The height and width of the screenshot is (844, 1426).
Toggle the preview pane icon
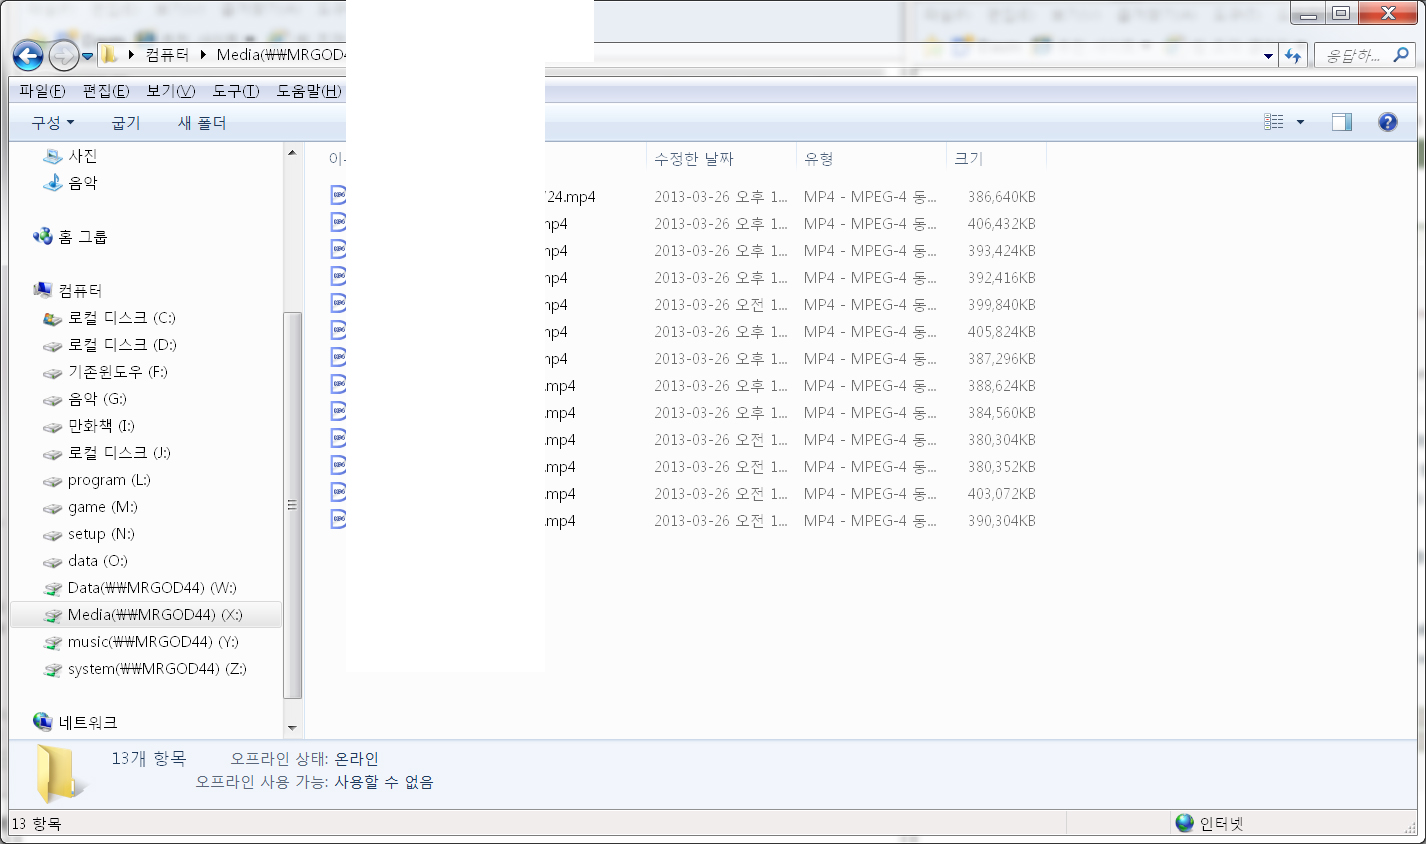tap(1342, 122)
